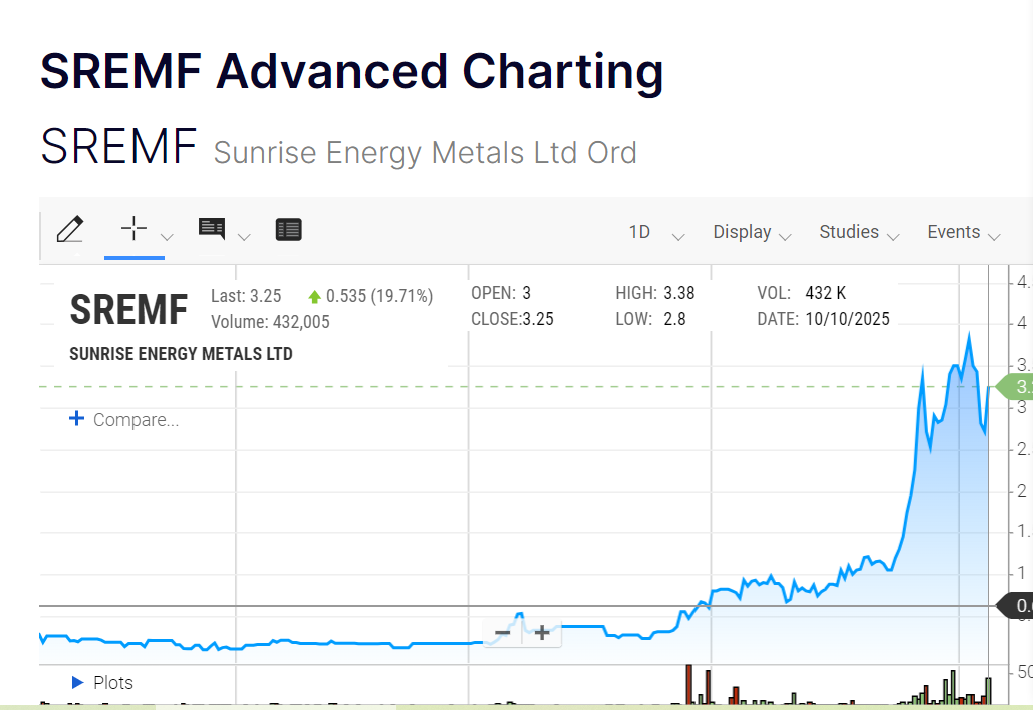Click the tall red volume bar
This screenshot has height=710, width=1033.
pos(688,684)
